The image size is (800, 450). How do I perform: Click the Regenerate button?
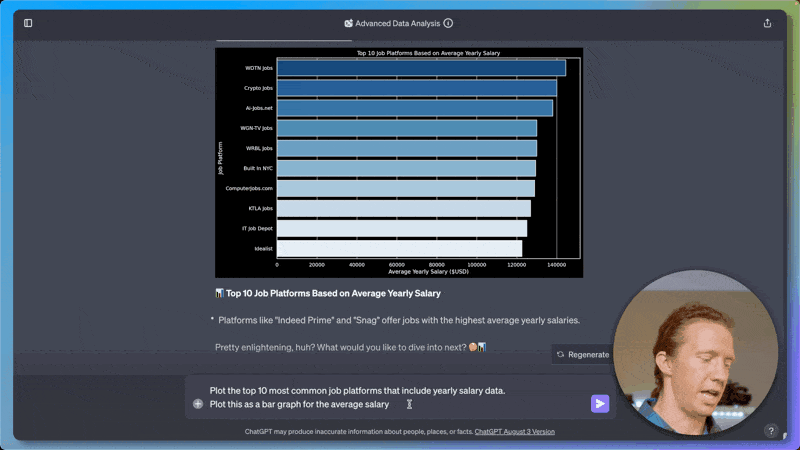[583, 355]
